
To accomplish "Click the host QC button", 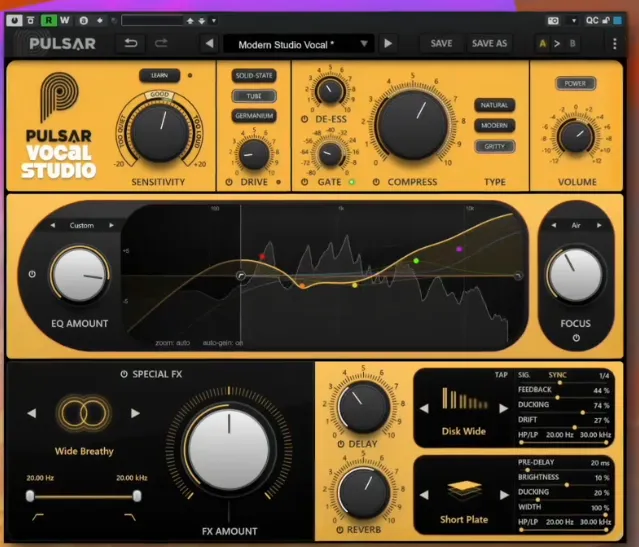I will click(x=592, y=20).
